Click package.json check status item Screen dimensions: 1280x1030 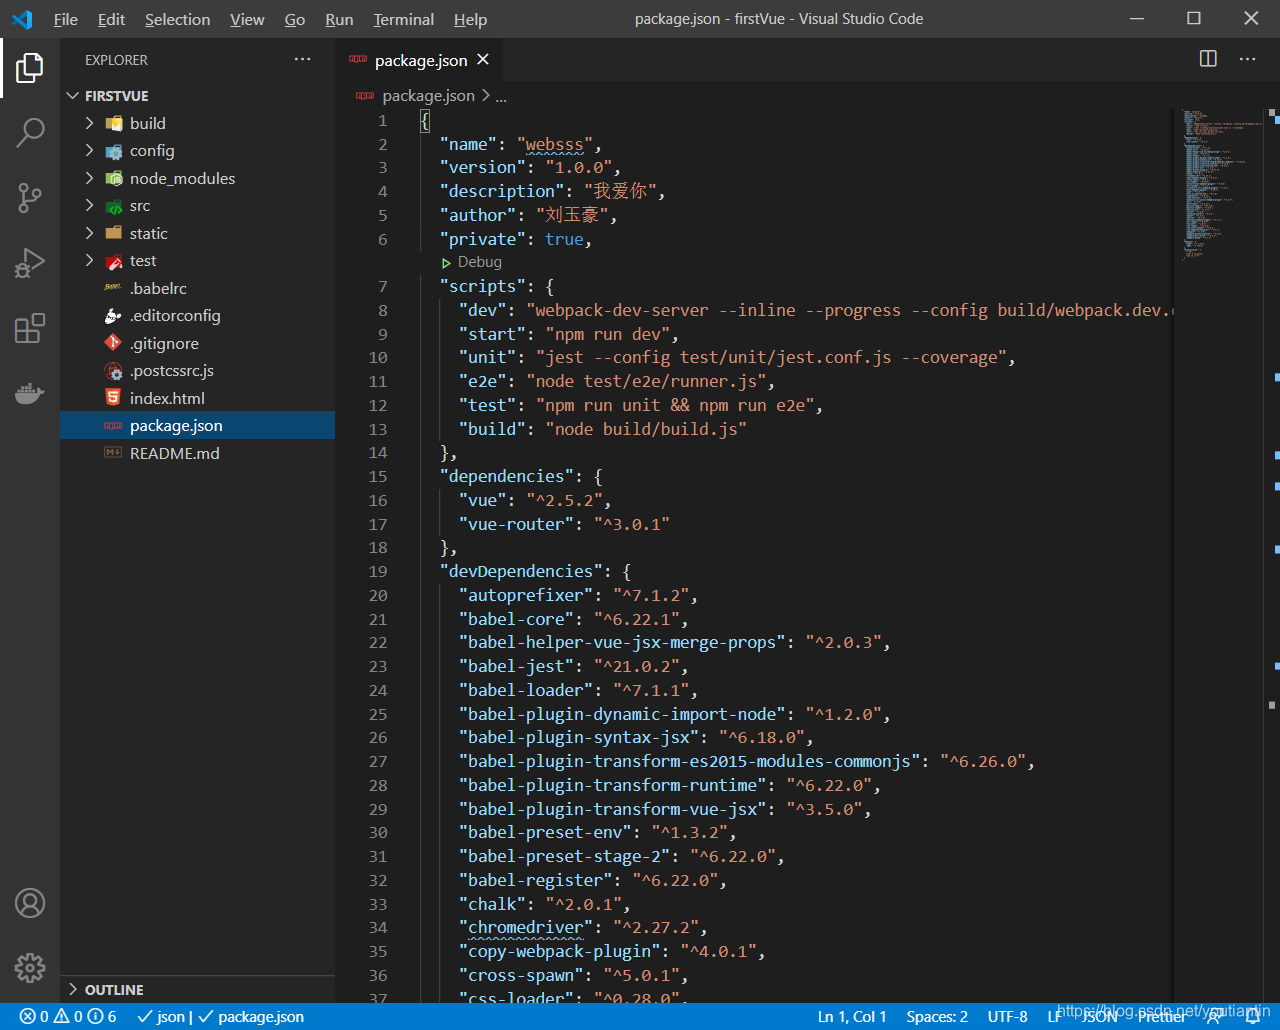point(251,1017)
